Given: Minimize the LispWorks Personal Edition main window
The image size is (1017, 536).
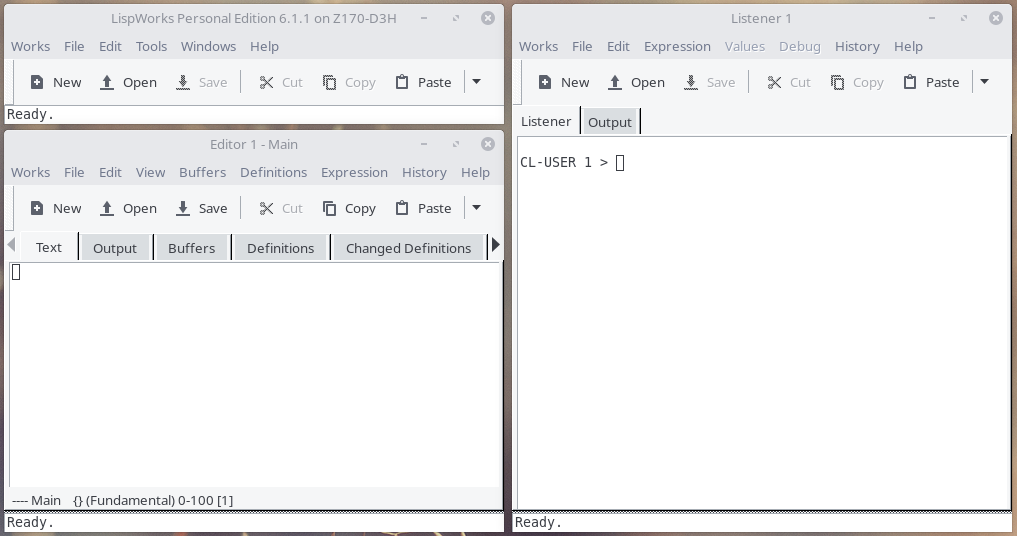Looking at the screenshot, I should pos(424,18).
